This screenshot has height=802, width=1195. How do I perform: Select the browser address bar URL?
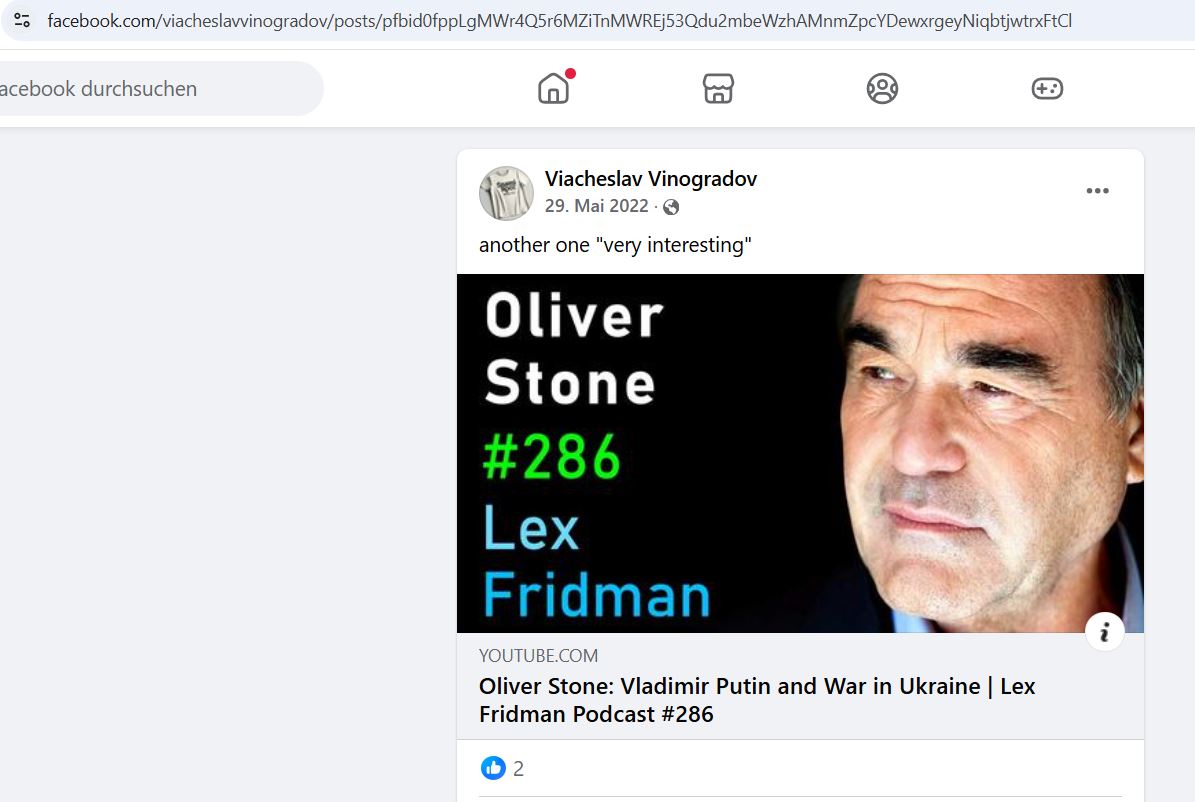[559, 21]
